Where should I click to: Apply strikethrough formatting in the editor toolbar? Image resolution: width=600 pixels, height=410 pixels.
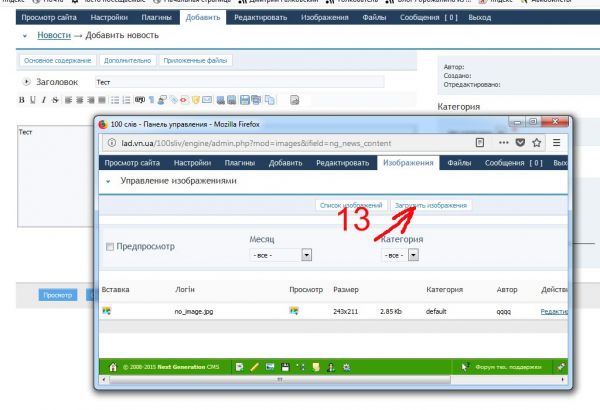click(55, 100)
